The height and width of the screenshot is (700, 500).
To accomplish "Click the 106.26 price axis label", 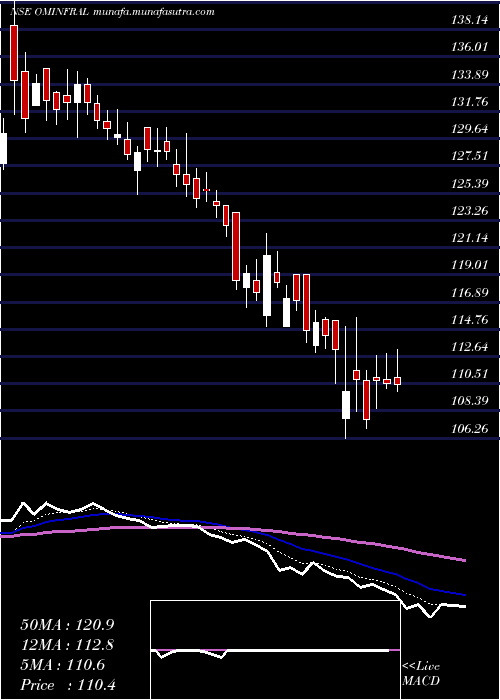I will (469, 429).
